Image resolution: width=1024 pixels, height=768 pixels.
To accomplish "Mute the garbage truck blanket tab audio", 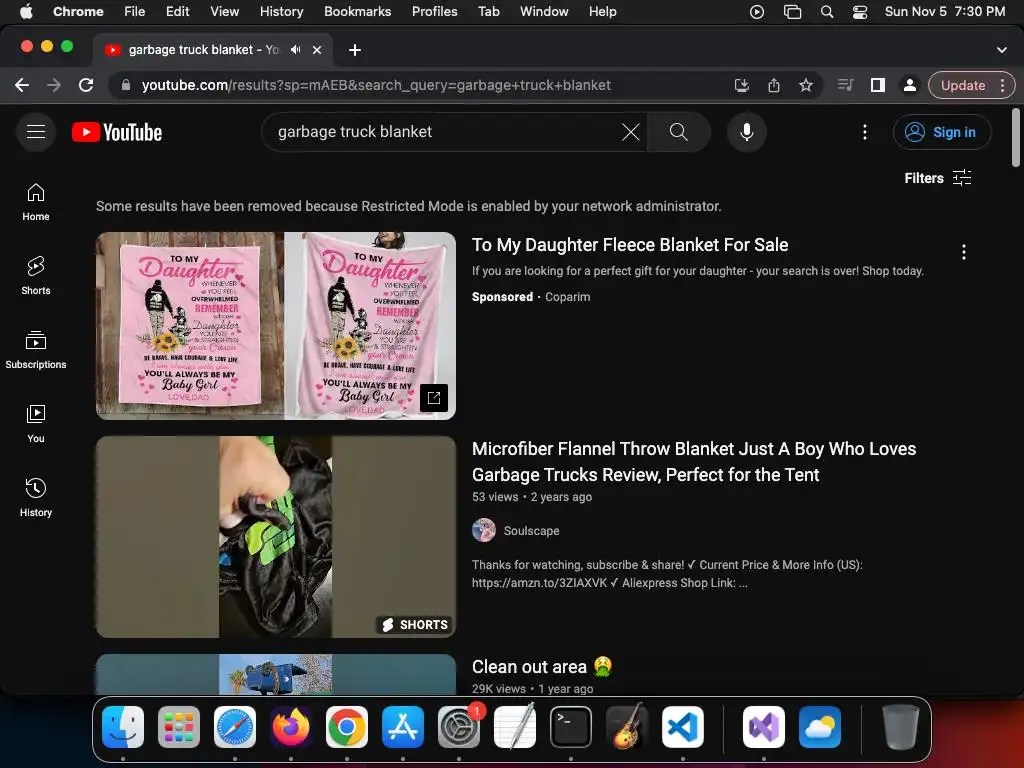I will 296,50.
